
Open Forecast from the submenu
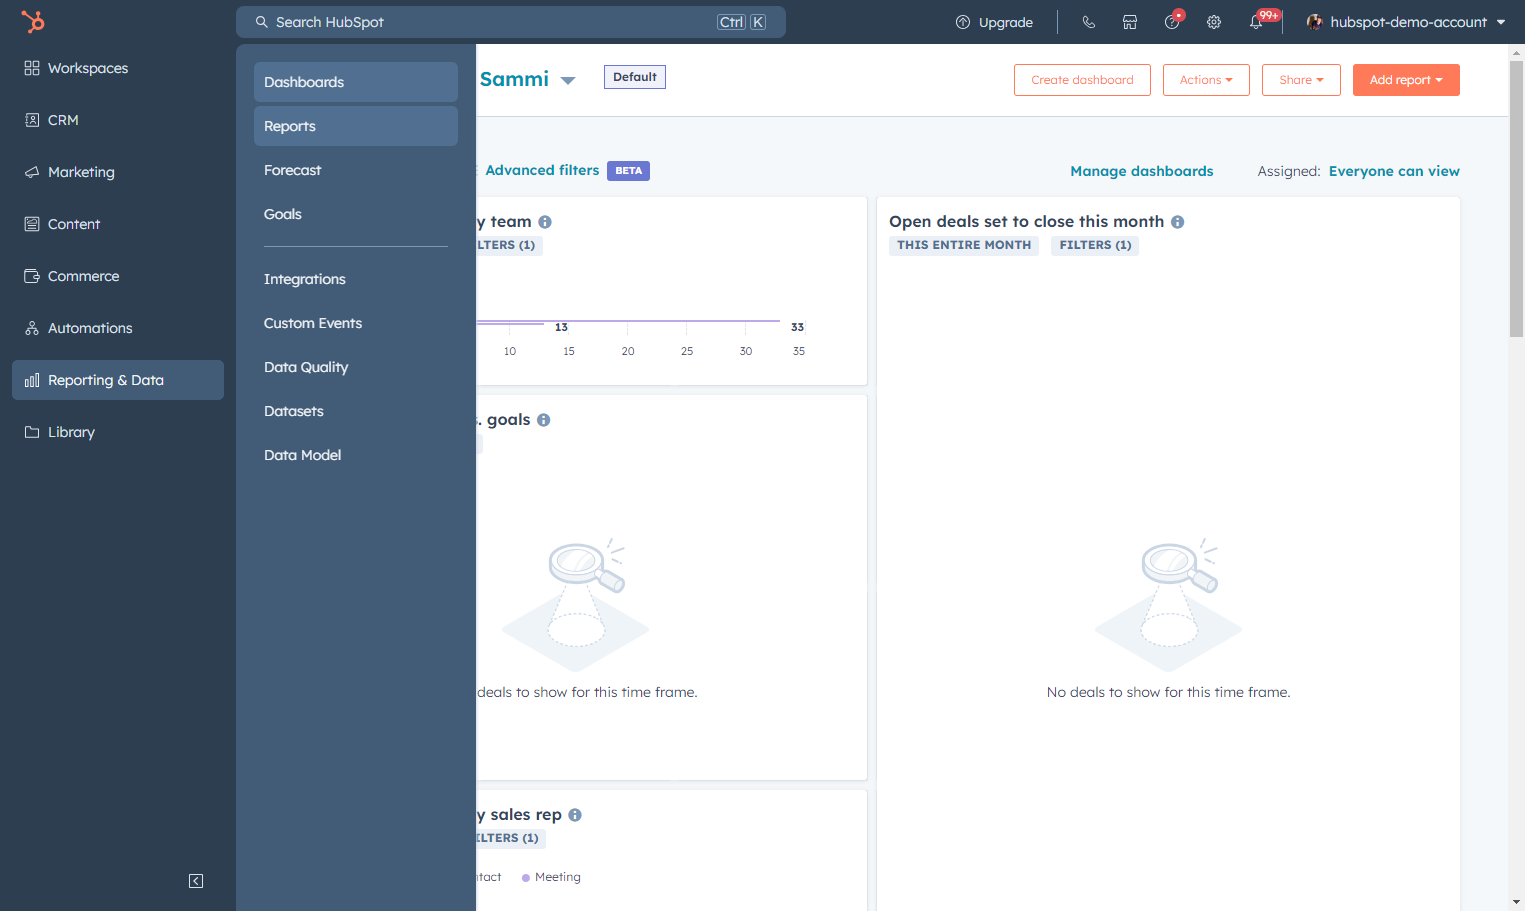(x=356, y=170)
